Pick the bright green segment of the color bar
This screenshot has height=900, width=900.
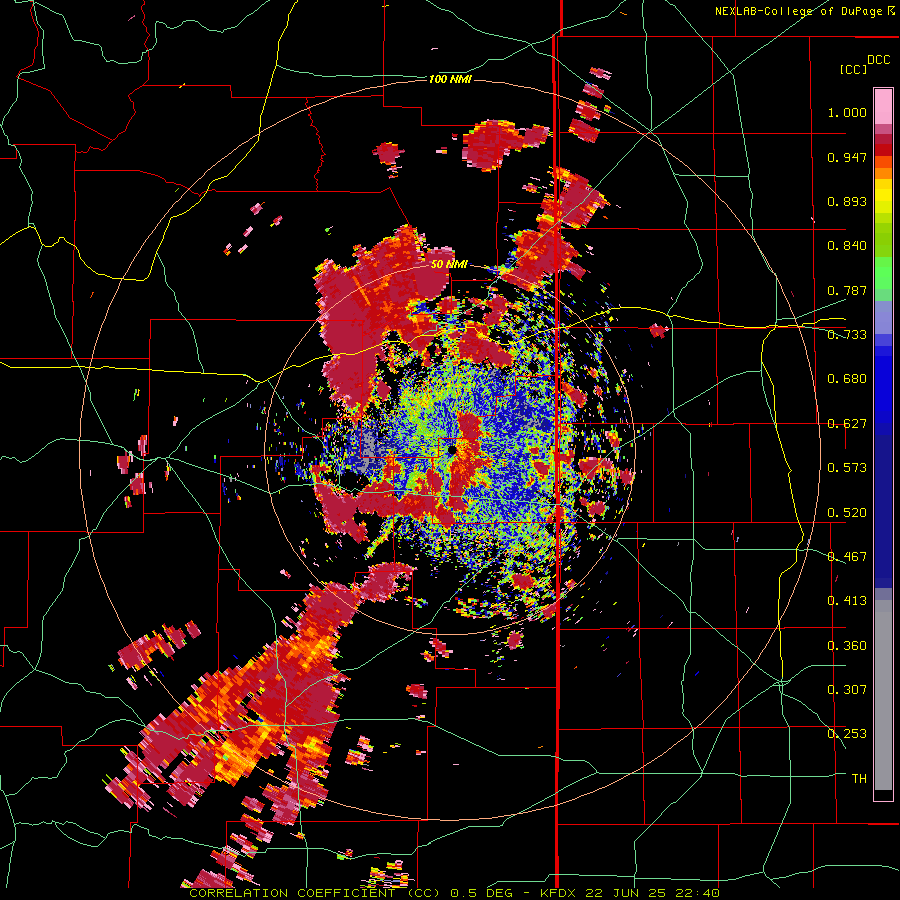pyautogui.click(x=883, y=273)
